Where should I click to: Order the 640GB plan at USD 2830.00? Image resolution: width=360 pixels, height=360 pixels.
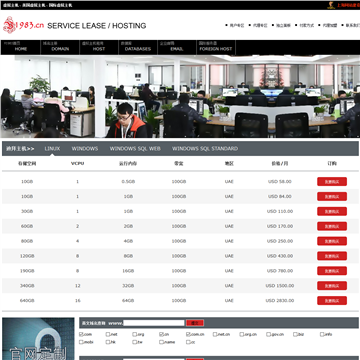(x=332, y=301)
